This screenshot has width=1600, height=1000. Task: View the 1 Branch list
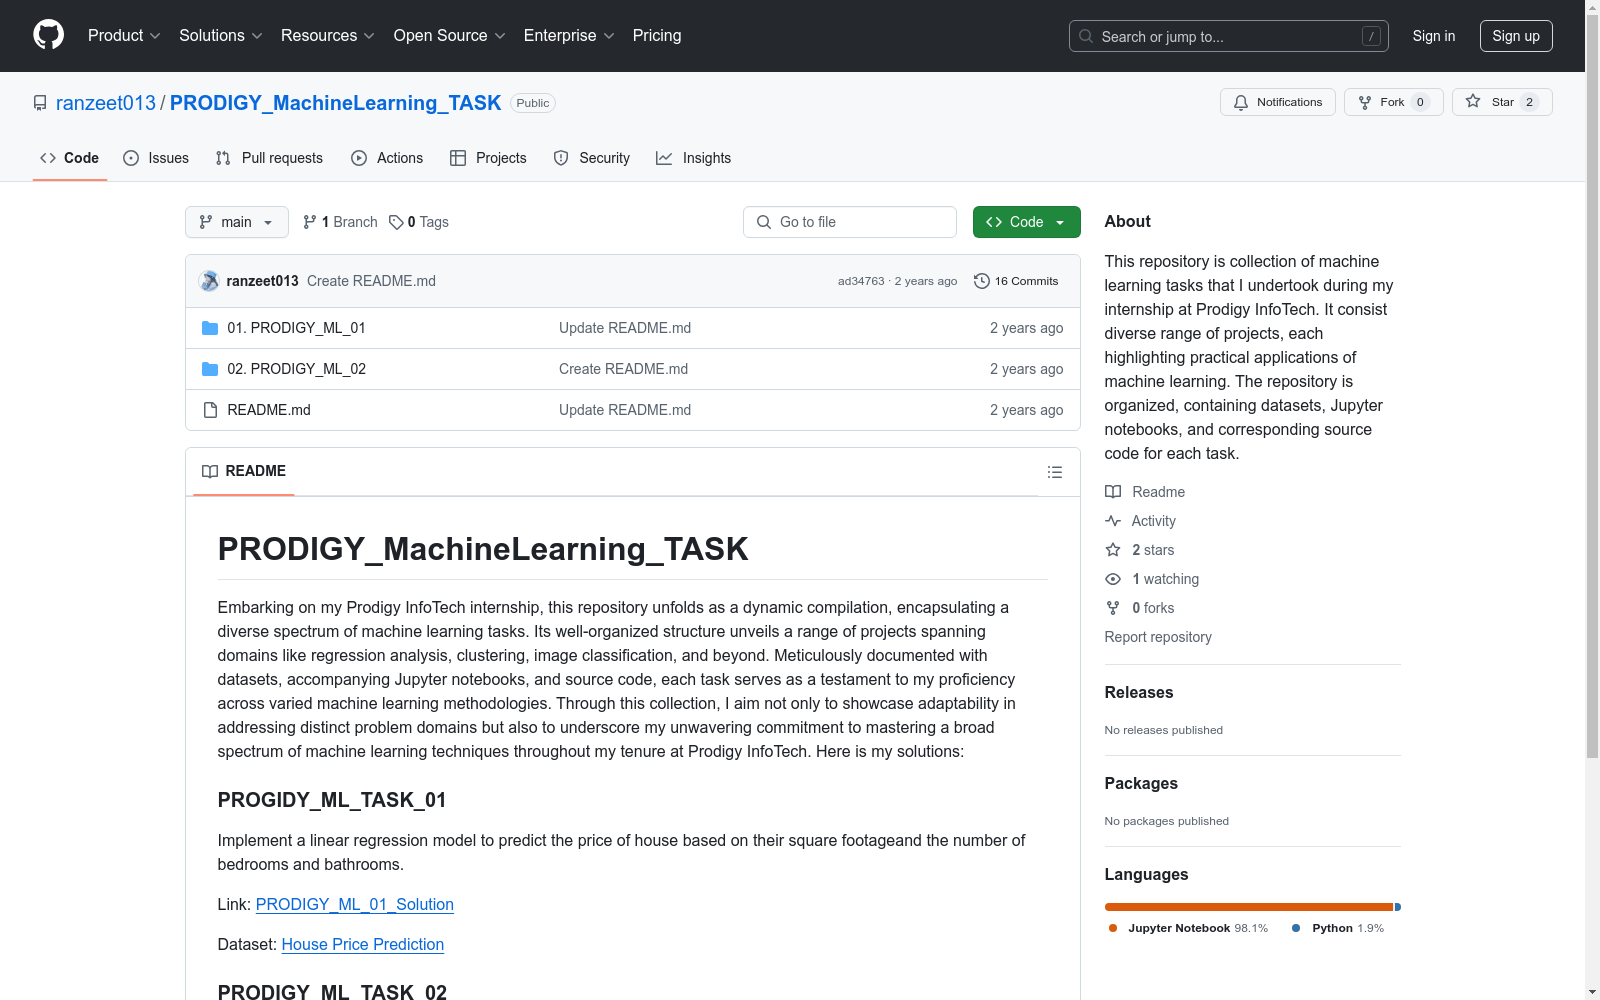click(340, 222)
